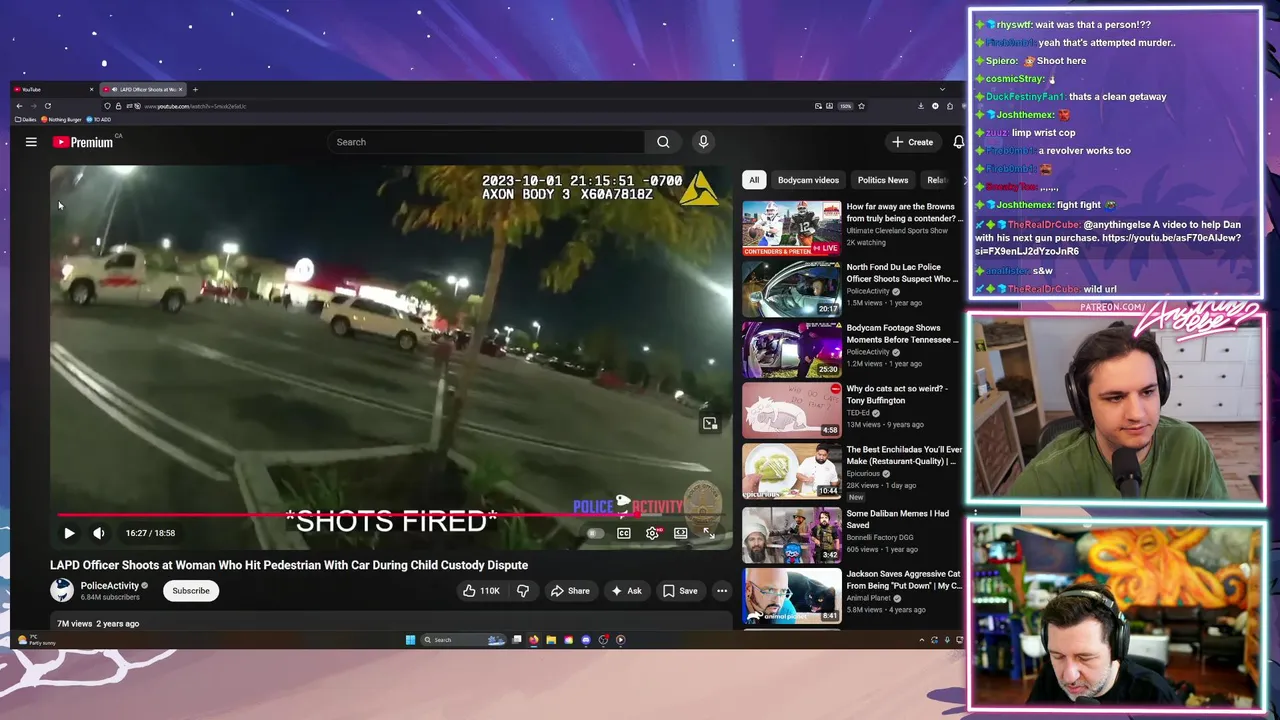The image size is (1280, 720).
Task: Save video to a playlist
Action: tap(680, 591)
